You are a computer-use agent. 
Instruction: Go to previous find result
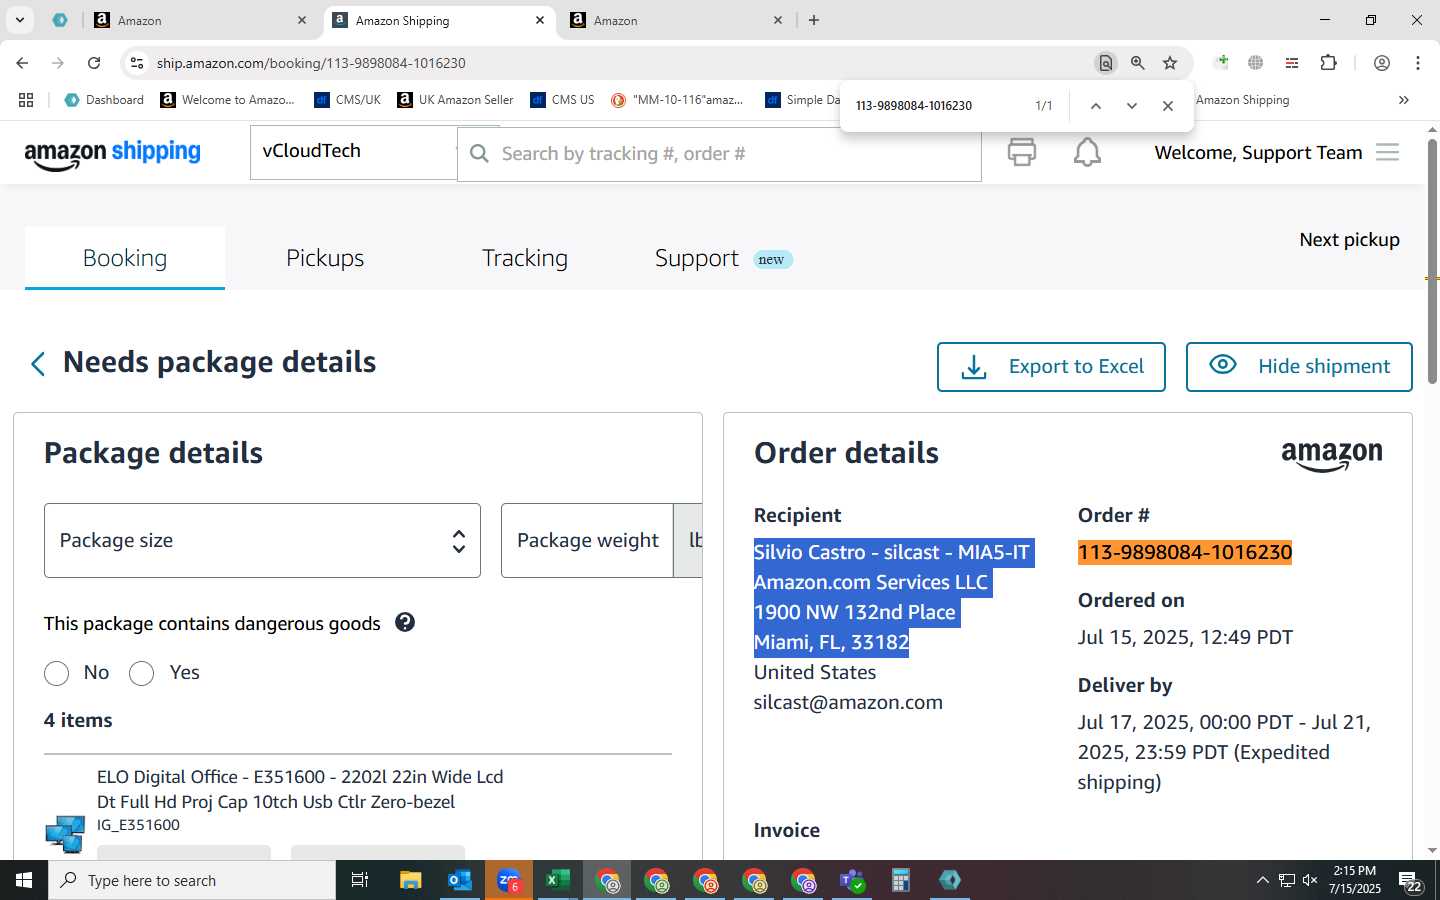(x=1096, y=106)
